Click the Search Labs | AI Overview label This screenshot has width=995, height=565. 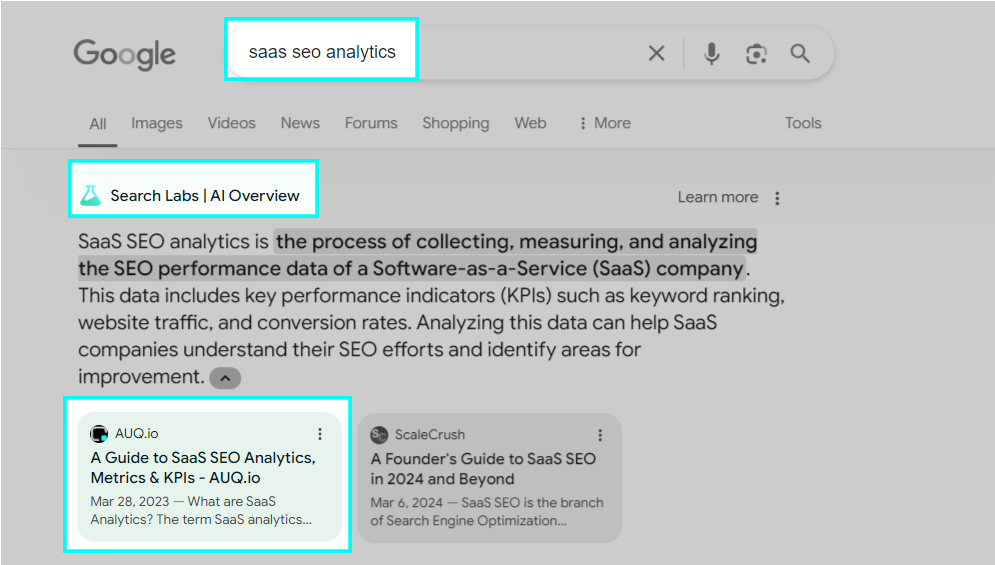point(204,196)
